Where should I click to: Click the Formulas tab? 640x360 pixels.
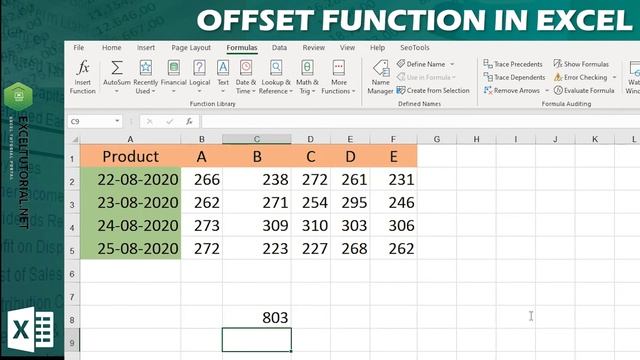pos(242,48)
